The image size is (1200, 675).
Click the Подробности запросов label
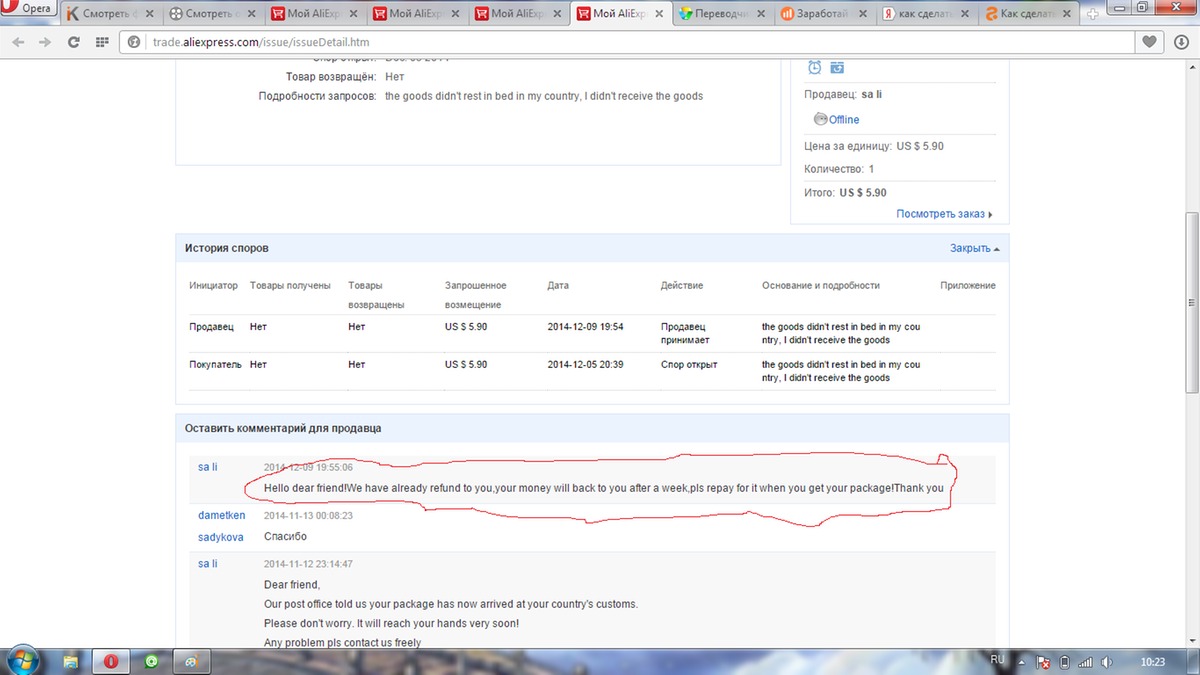[317, 96]
